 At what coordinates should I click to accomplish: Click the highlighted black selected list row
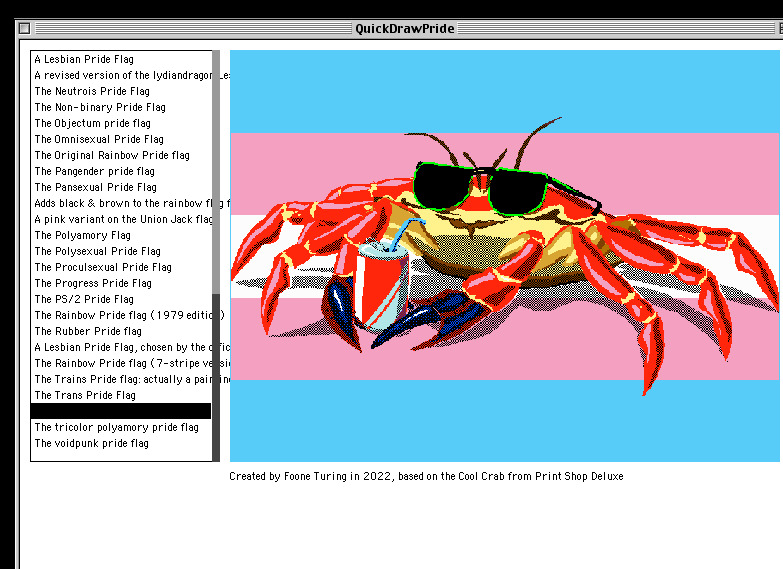click(x=121, y=411)
